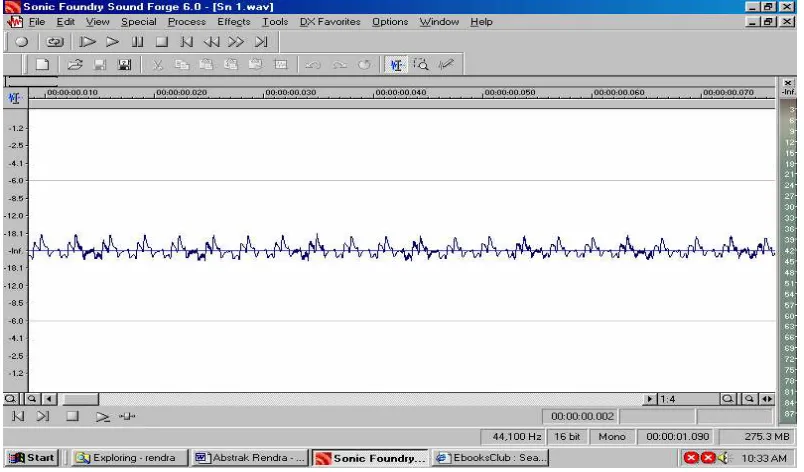Toggle Loop Playback in transport toolbar

(54, 42)
